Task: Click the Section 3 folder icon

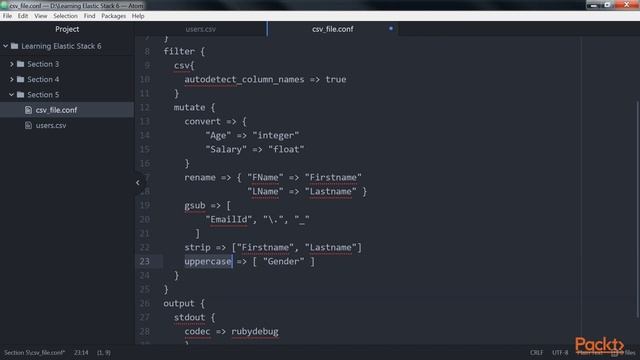Action: point(20,64)
